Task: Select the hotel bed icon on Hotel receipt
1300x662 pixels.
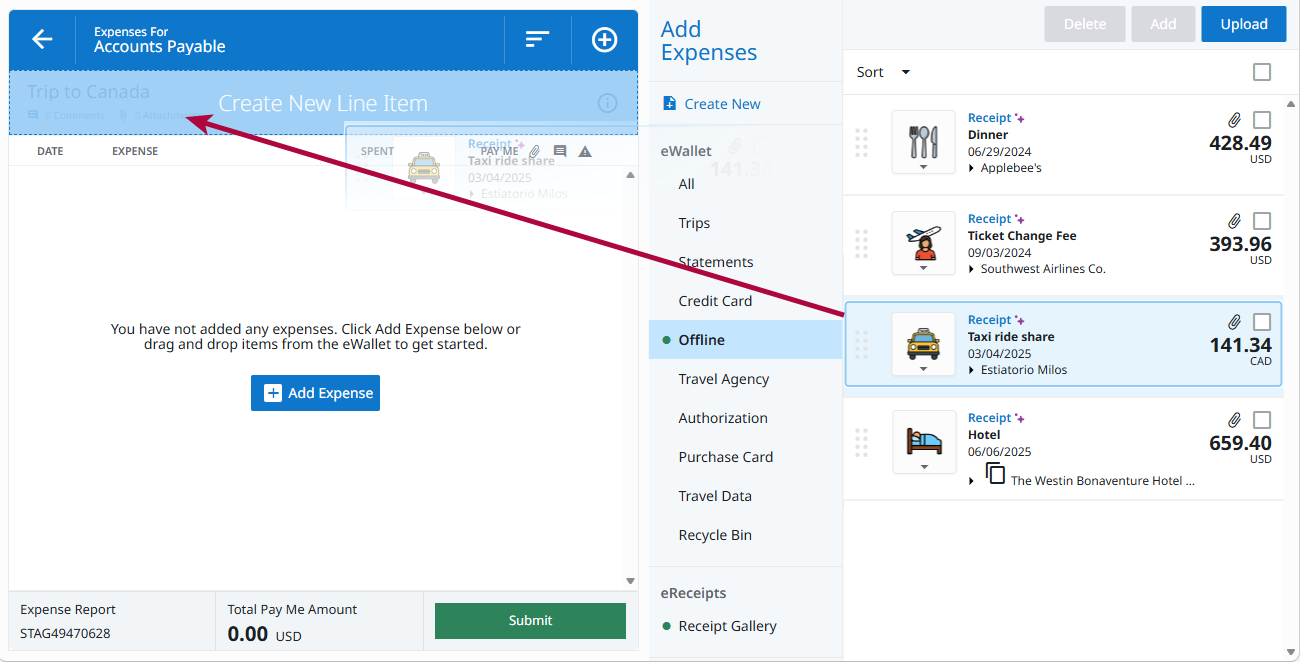Action: pos(923,438)
